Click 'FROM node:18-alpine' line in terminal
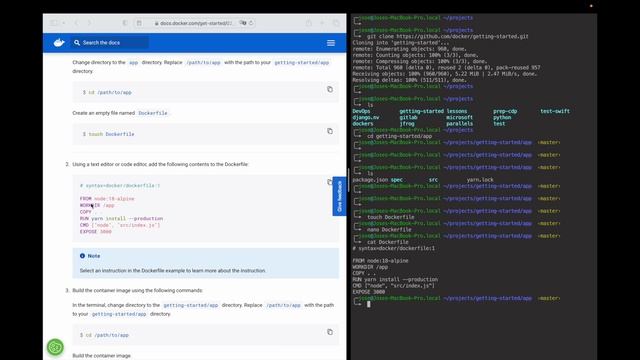This screenshot has height=360, width=640. (380, 261)
